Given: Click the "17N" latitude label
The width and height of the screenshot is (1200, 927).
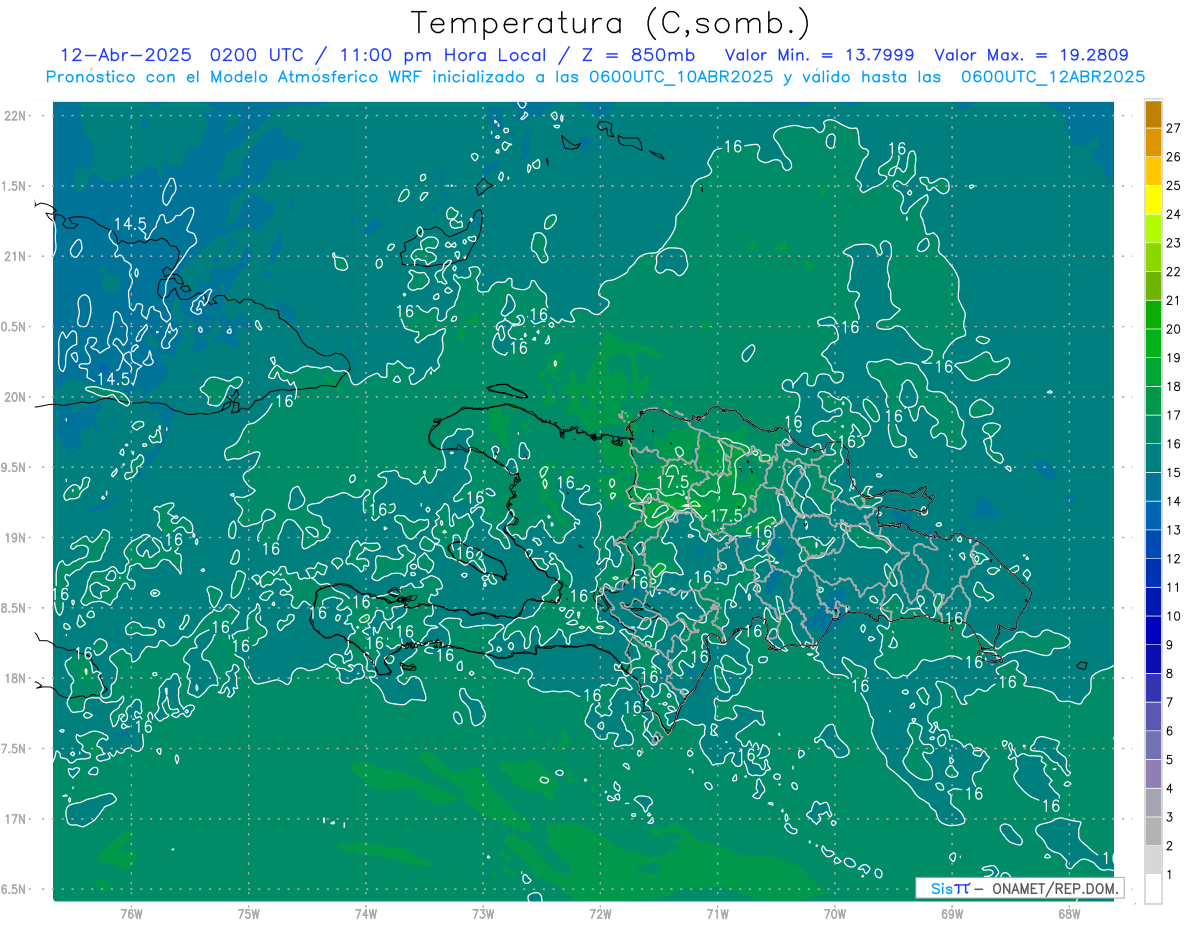Looking at the screenshot, I should [x=14, y=819].
